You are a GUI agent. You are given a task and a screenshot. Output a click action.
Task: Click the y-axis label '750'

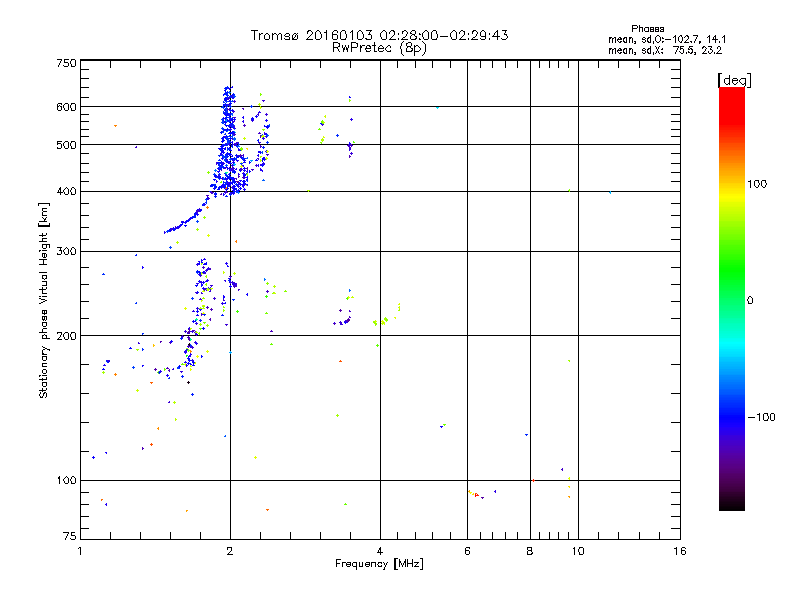(x=66, y=63)
